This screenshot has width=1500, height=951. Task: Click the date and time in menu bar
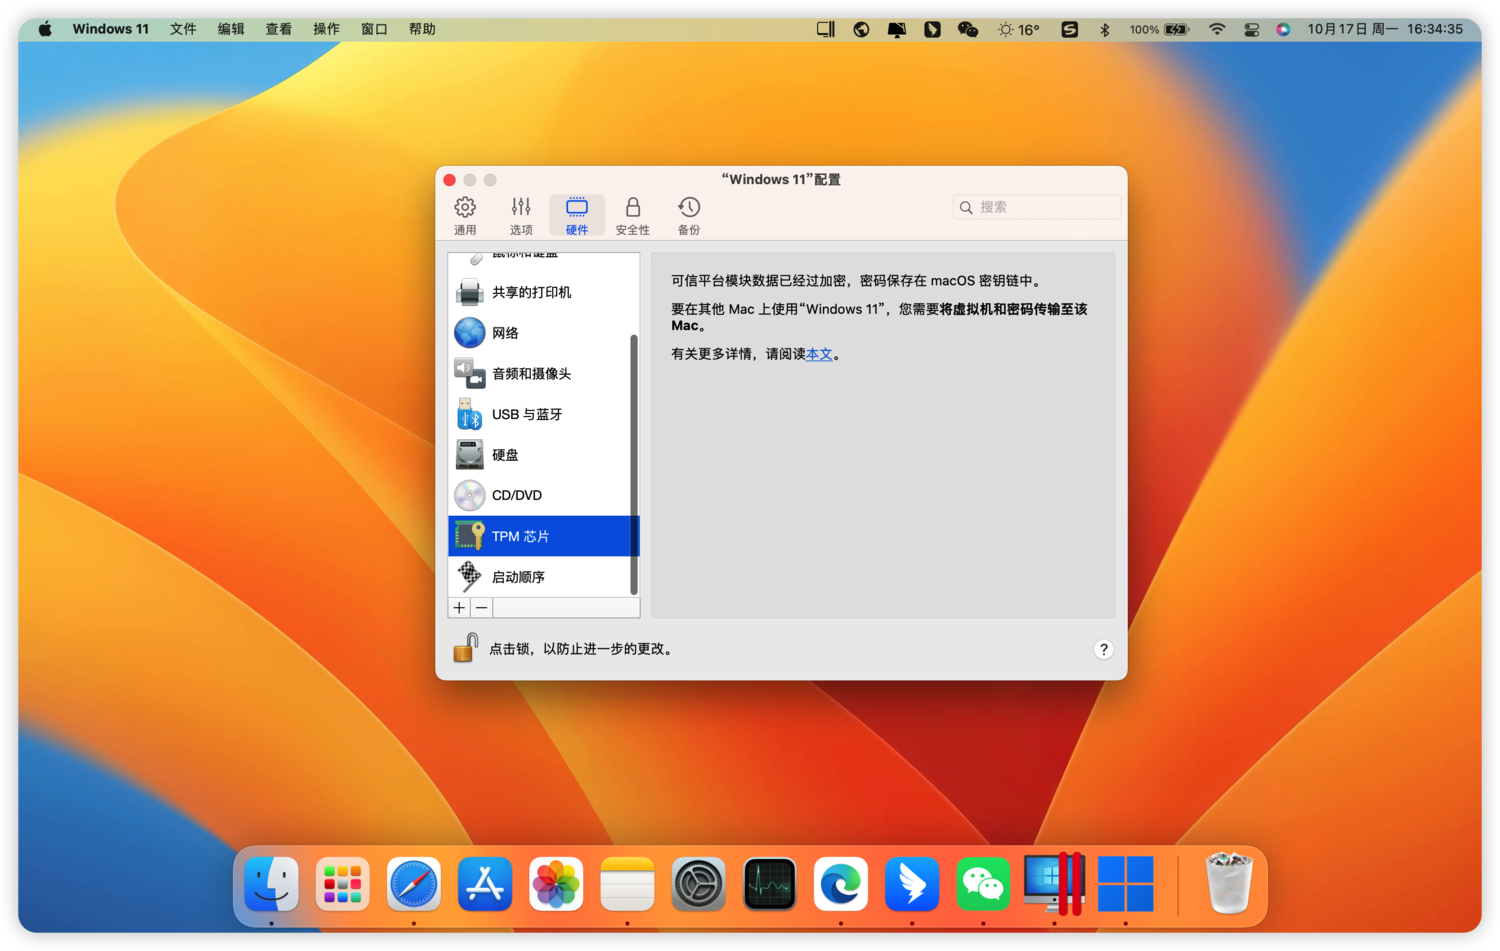tap(1385, 29)
